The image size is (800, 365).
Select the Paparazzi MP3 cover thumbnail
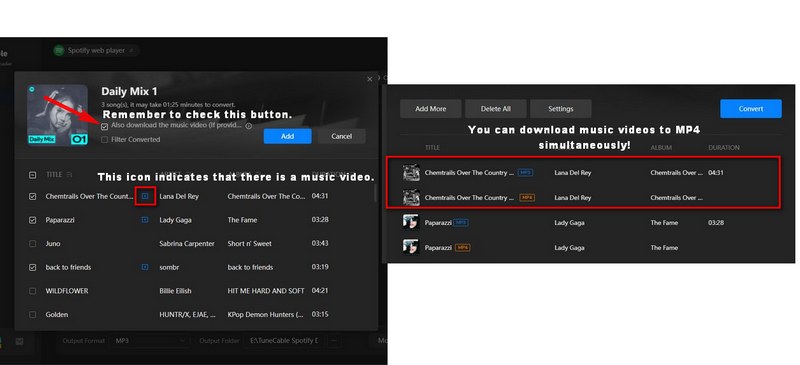(411, 223)
